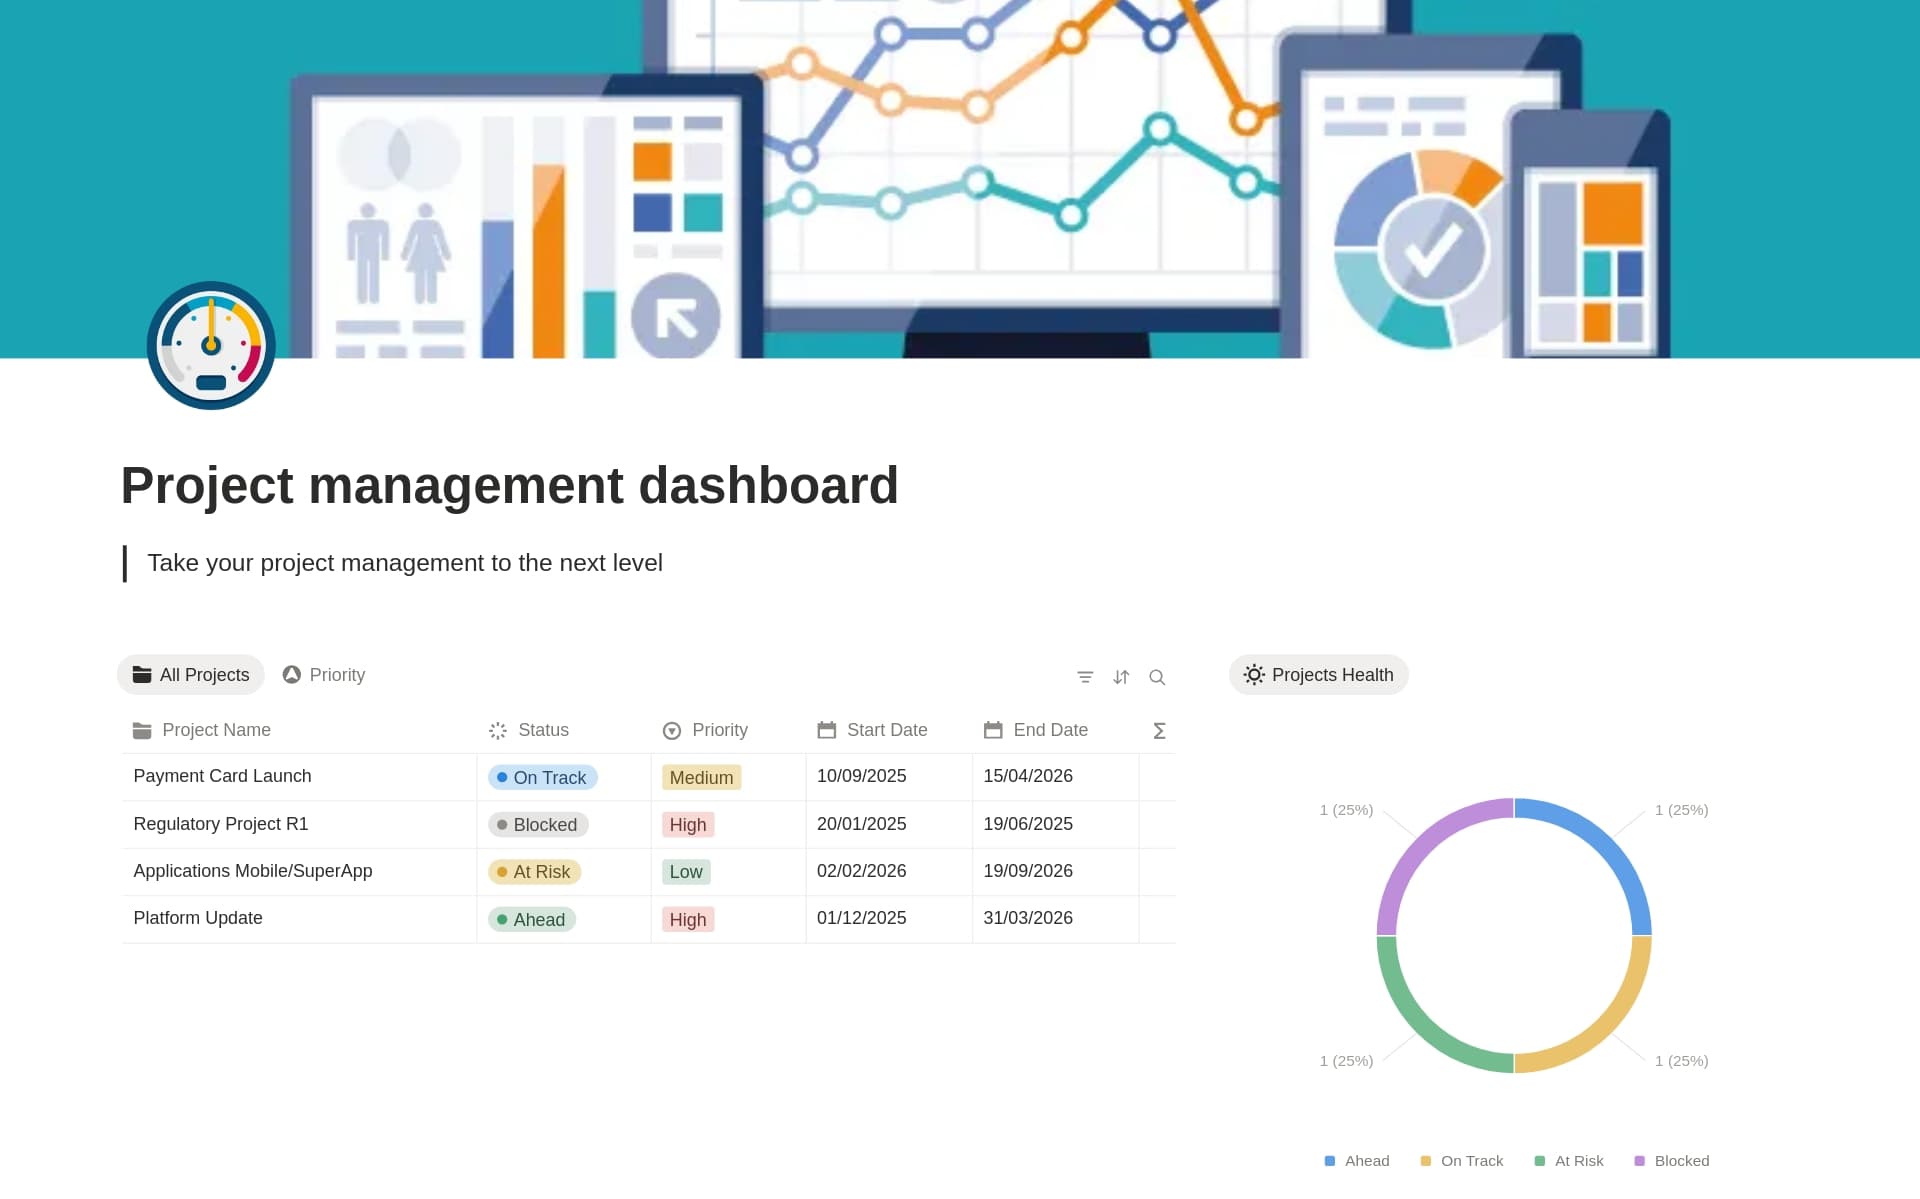
Task: Open search for the projects table
Action: pyautogui.click(x=1157, y=677)
